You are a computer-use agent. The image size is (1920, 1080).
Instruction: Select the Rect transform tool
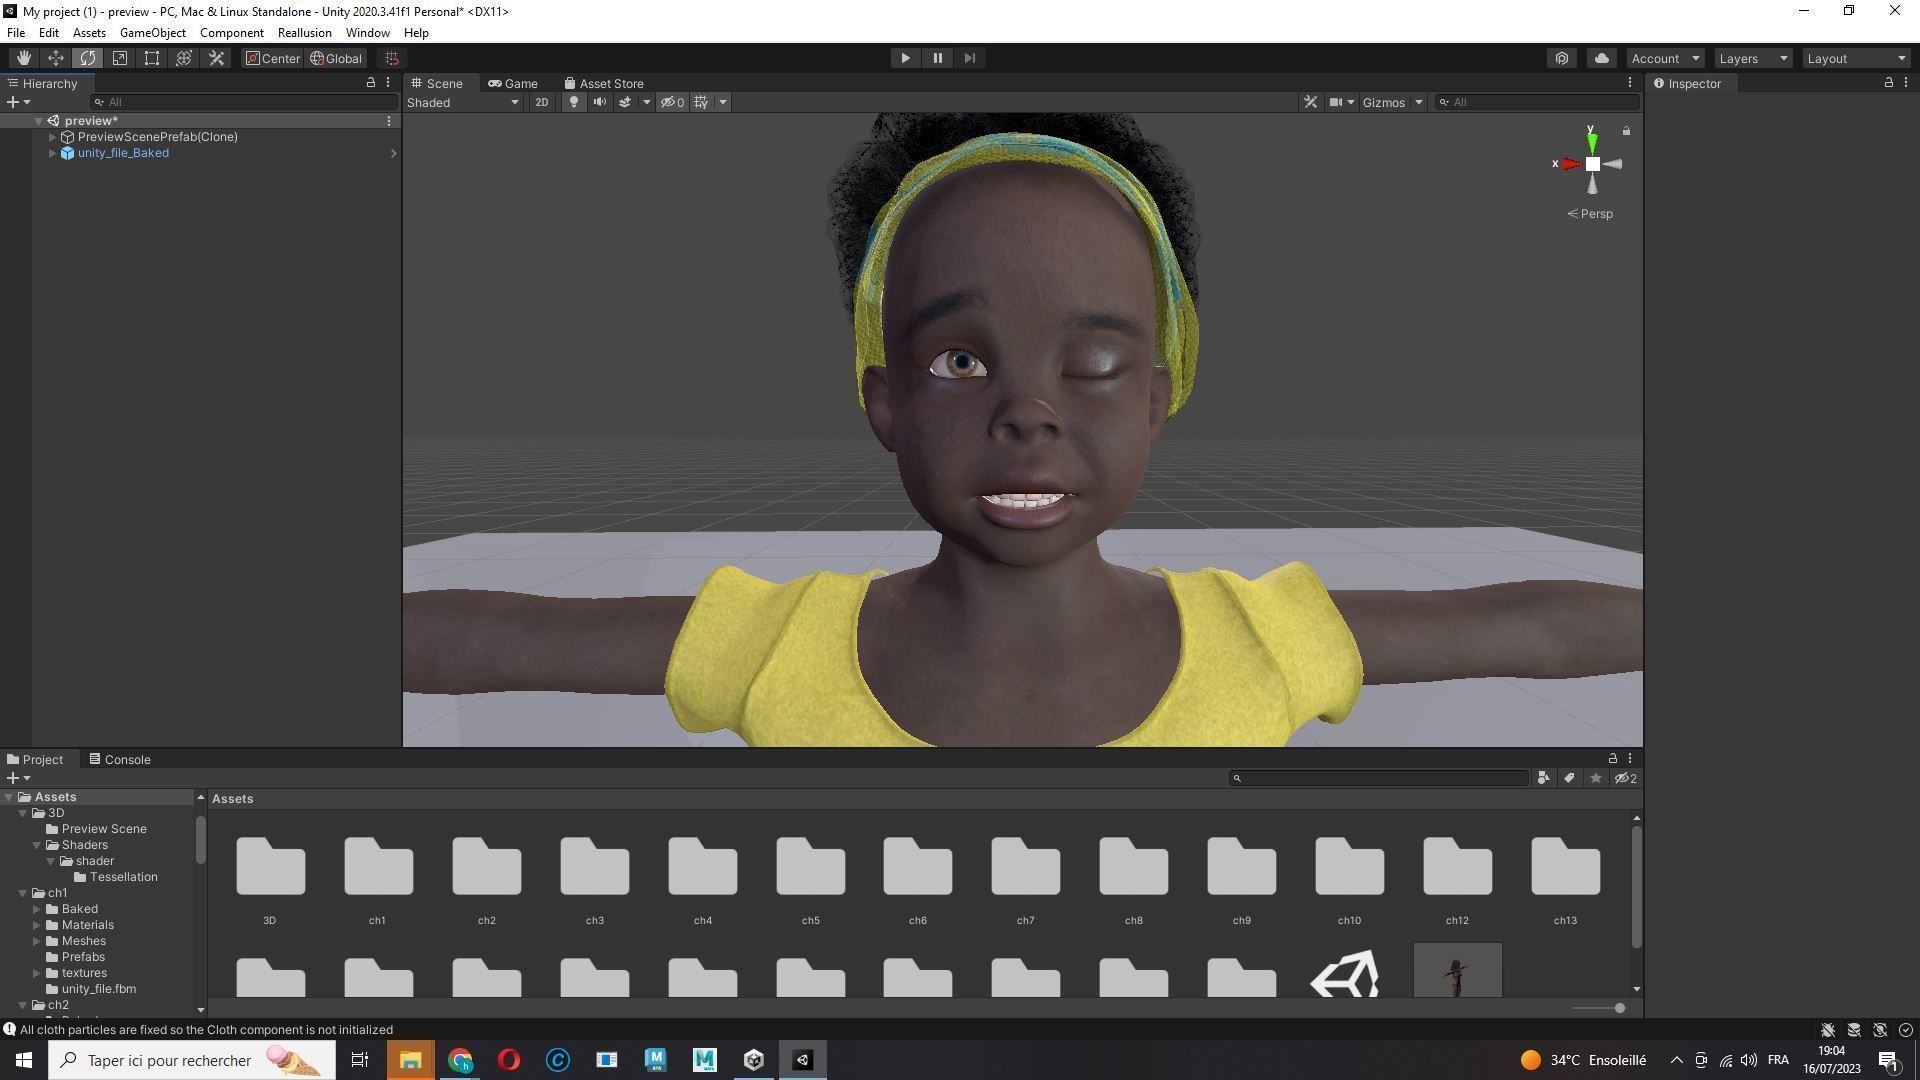[x=152, y=58]
